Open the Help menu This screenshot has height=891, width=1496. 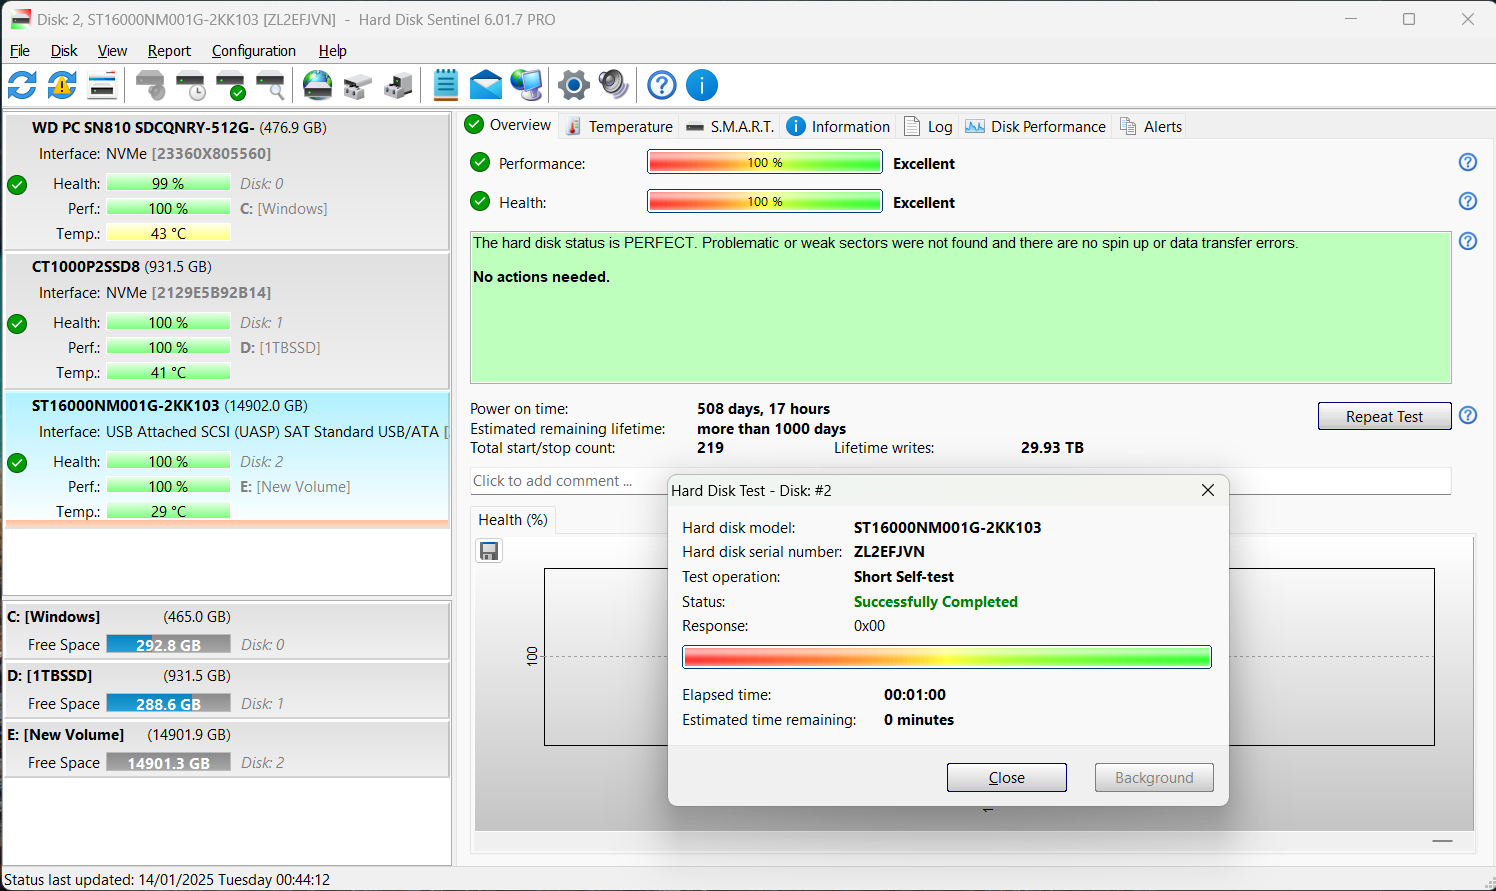tap(333, 51)
